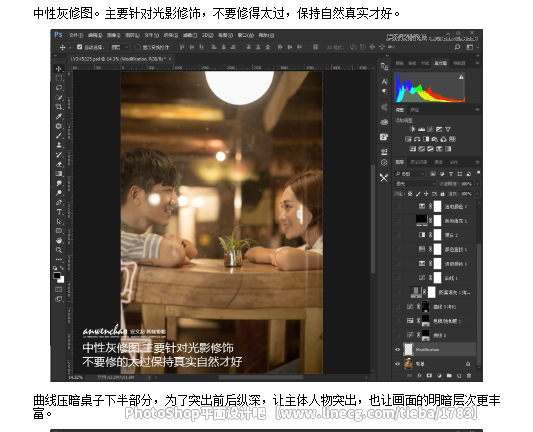This screenshot has width=533, height=432.
Task: Enable the 显示变换控件 checkbox
Action: tap(138, 47)
